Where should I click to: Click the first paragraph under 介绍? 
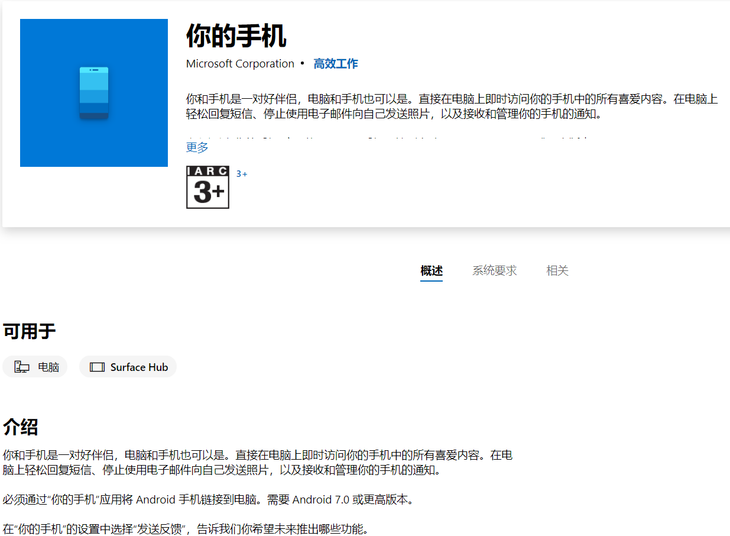tap(257, 462)
